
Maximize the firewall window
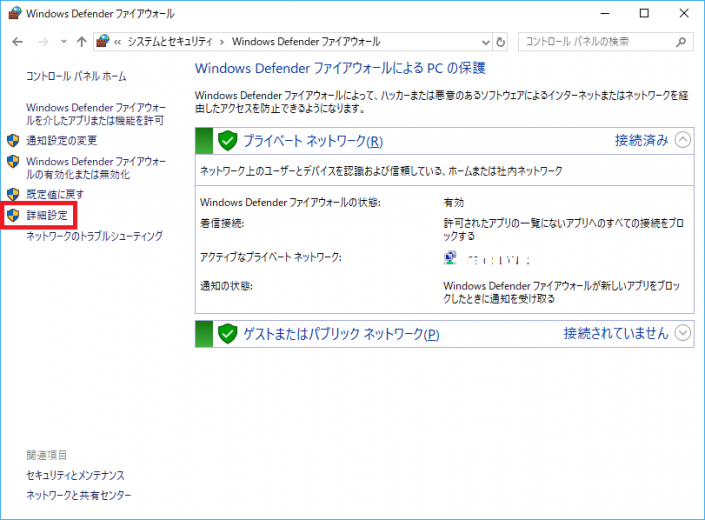point(644,13)
